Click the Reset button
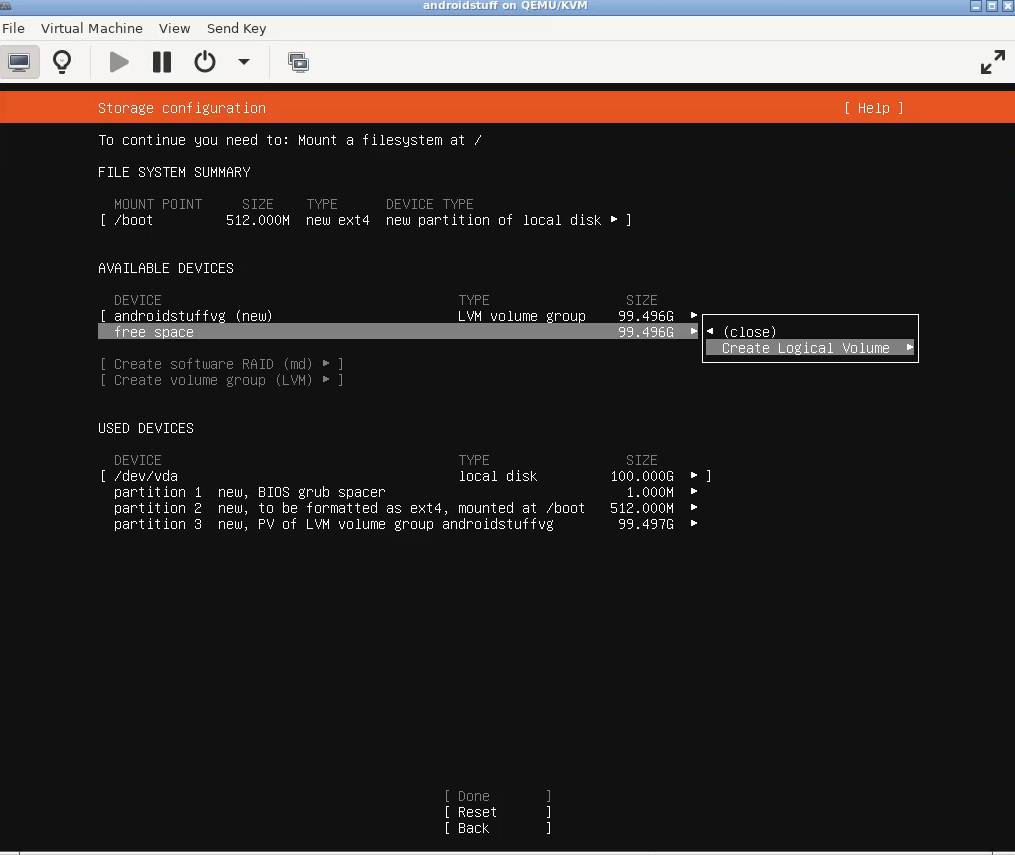The height and width of the screenshot is (855, 1015). click(x=498, y=812)
